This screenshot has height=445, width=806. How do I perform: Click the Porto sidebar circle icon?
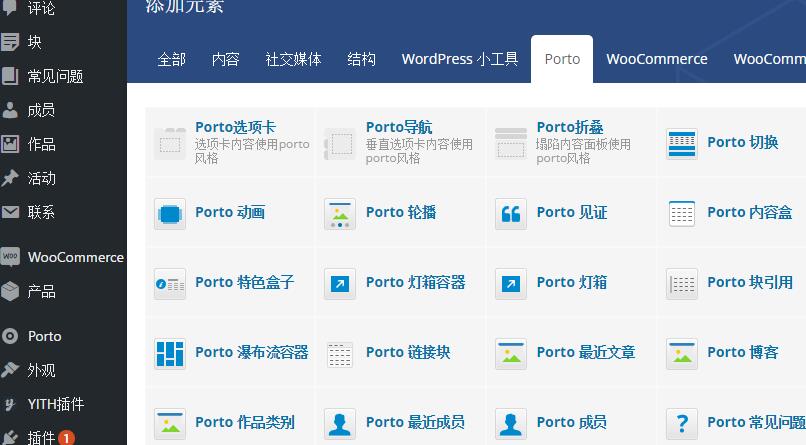(x=10, y=336)
